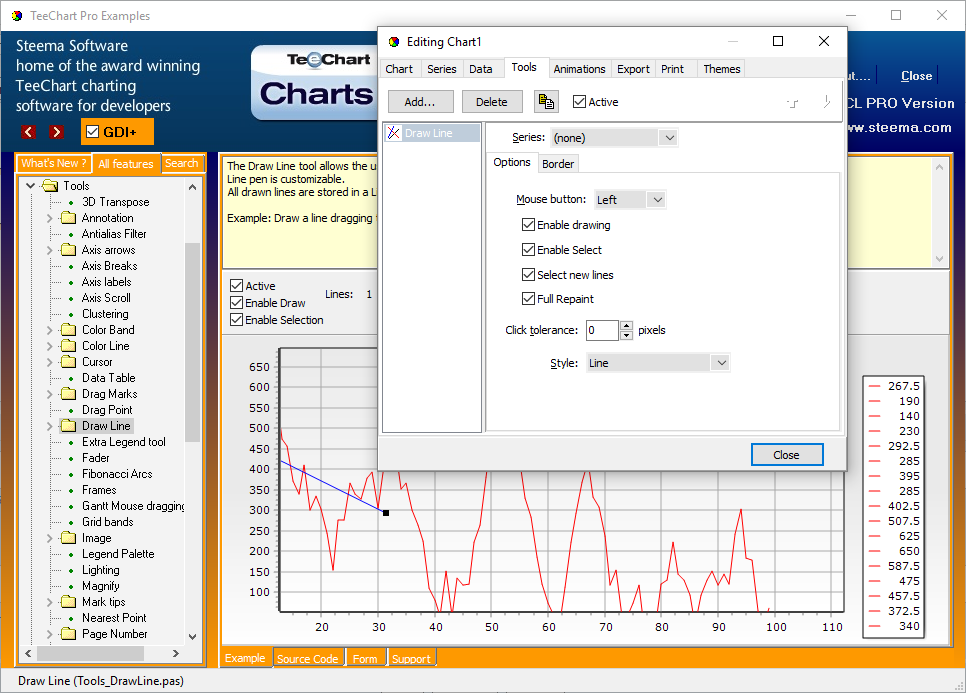Click the Page Number folder icon
This screenshot has width=966, height=693.
click(68, 634)
